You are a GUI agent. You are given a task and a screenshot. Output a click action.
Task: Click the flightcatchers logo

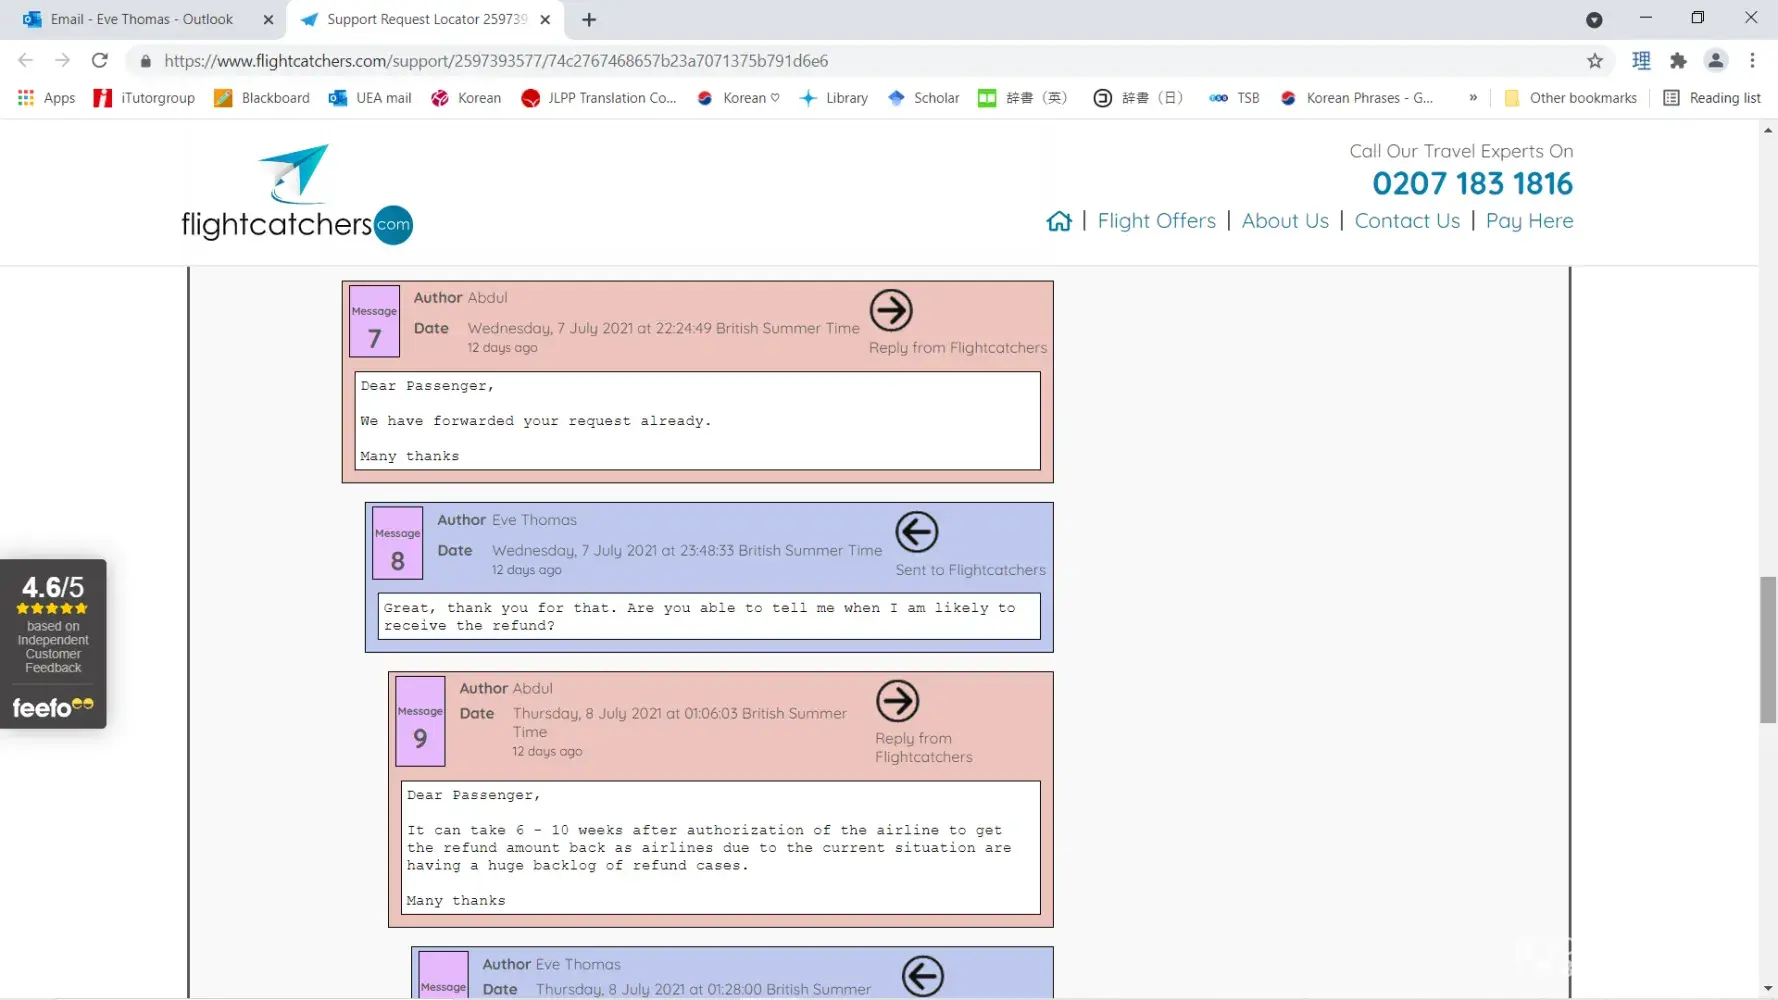point(297,194)
